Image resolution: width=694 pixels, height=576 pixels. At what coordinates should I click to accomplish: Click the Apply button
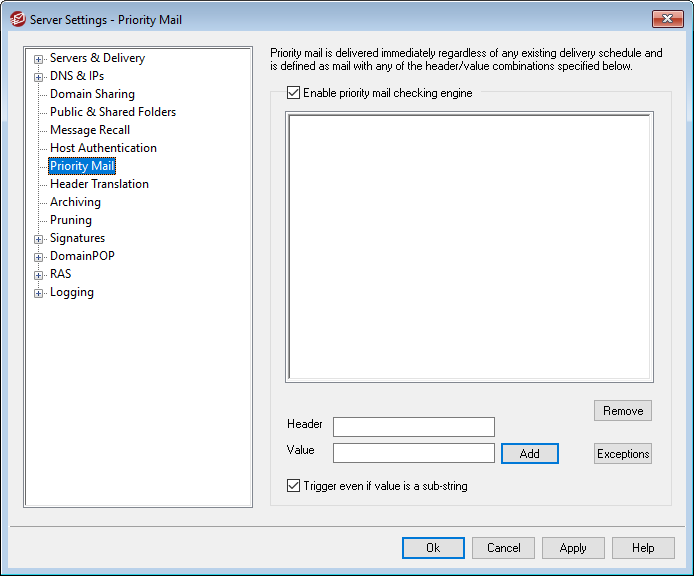point(572,548)
